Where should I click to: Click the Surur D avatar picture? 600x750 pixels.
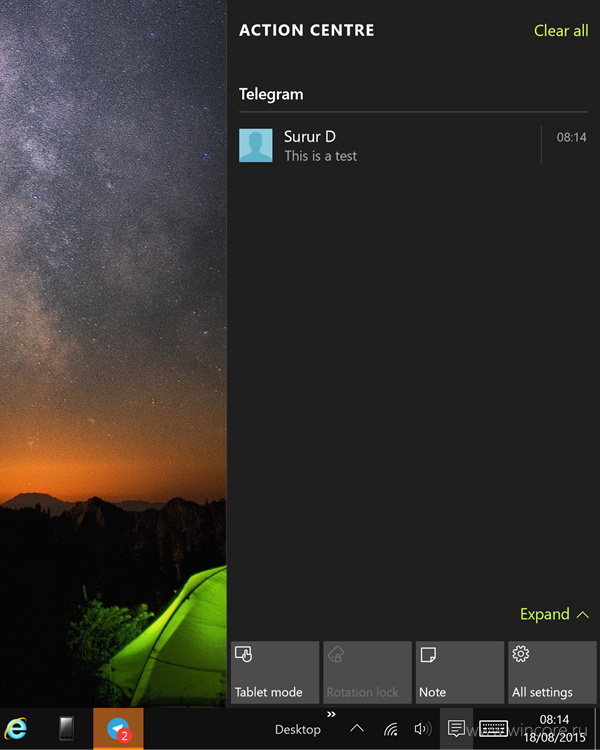pyautogui.click(x=256, y=145)
